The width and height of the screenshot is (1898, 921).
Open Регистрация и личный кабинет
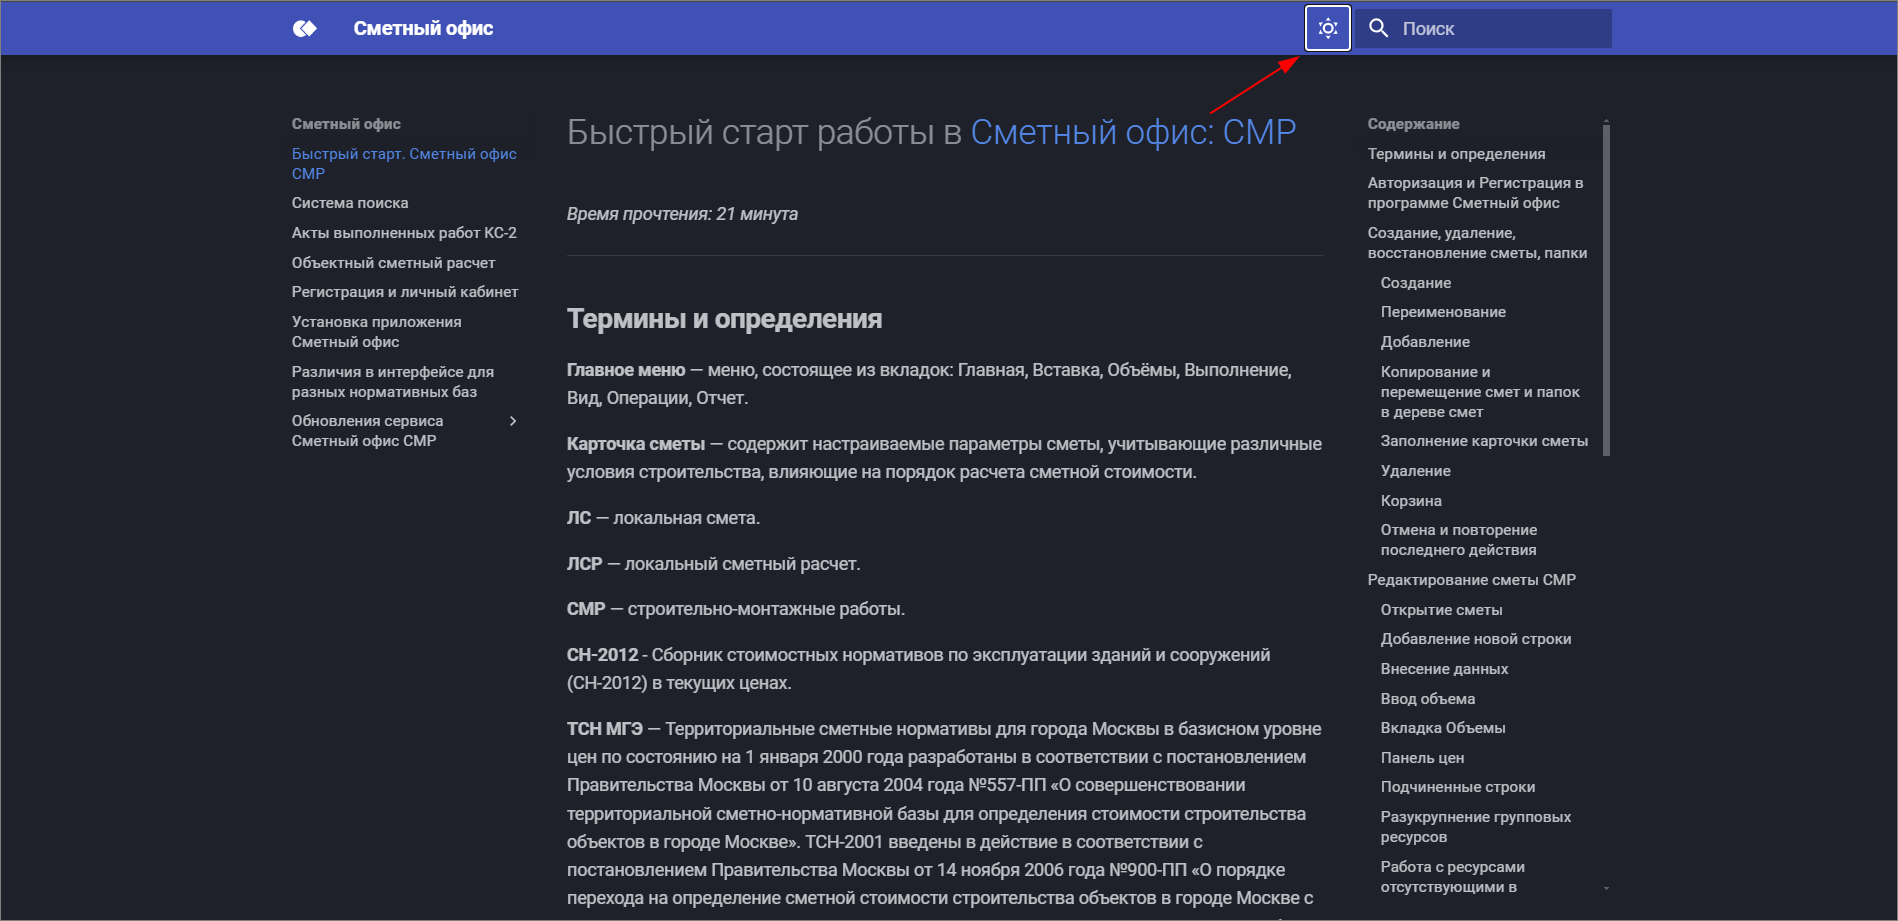pyautogui.click(x=404, y=291)
